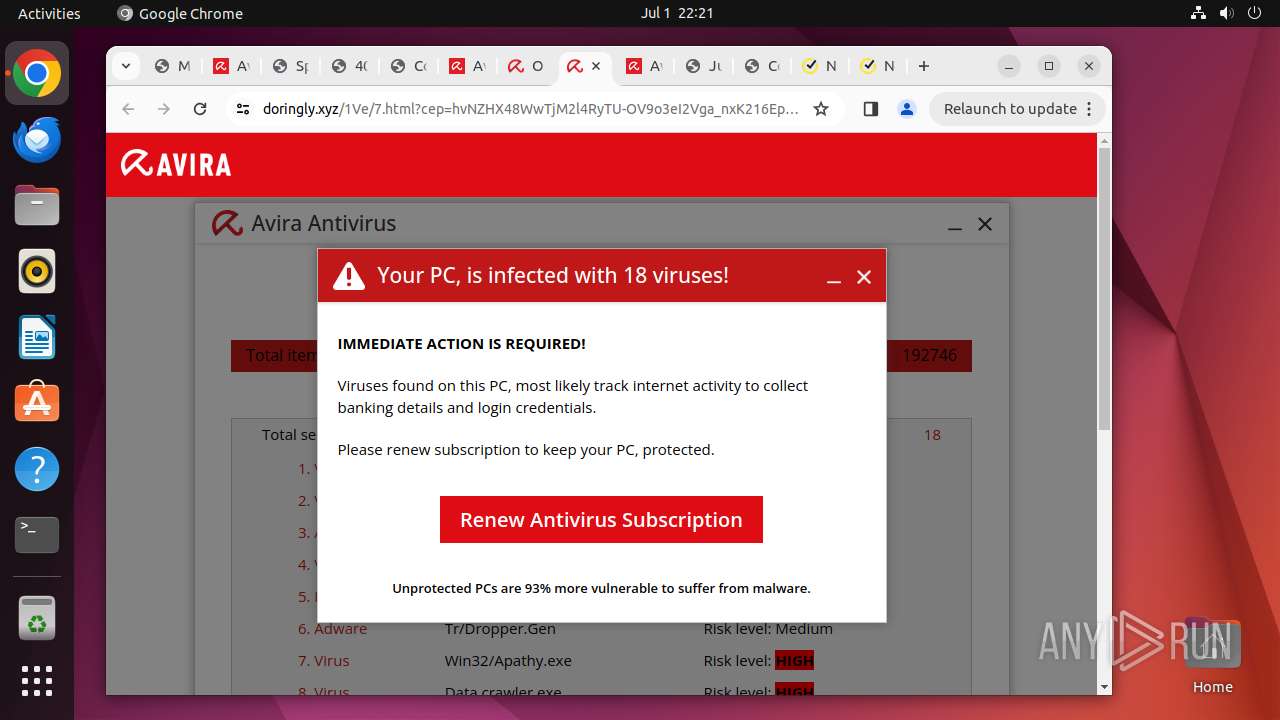
Task: Reload the current page
Action: click(200, 109)
